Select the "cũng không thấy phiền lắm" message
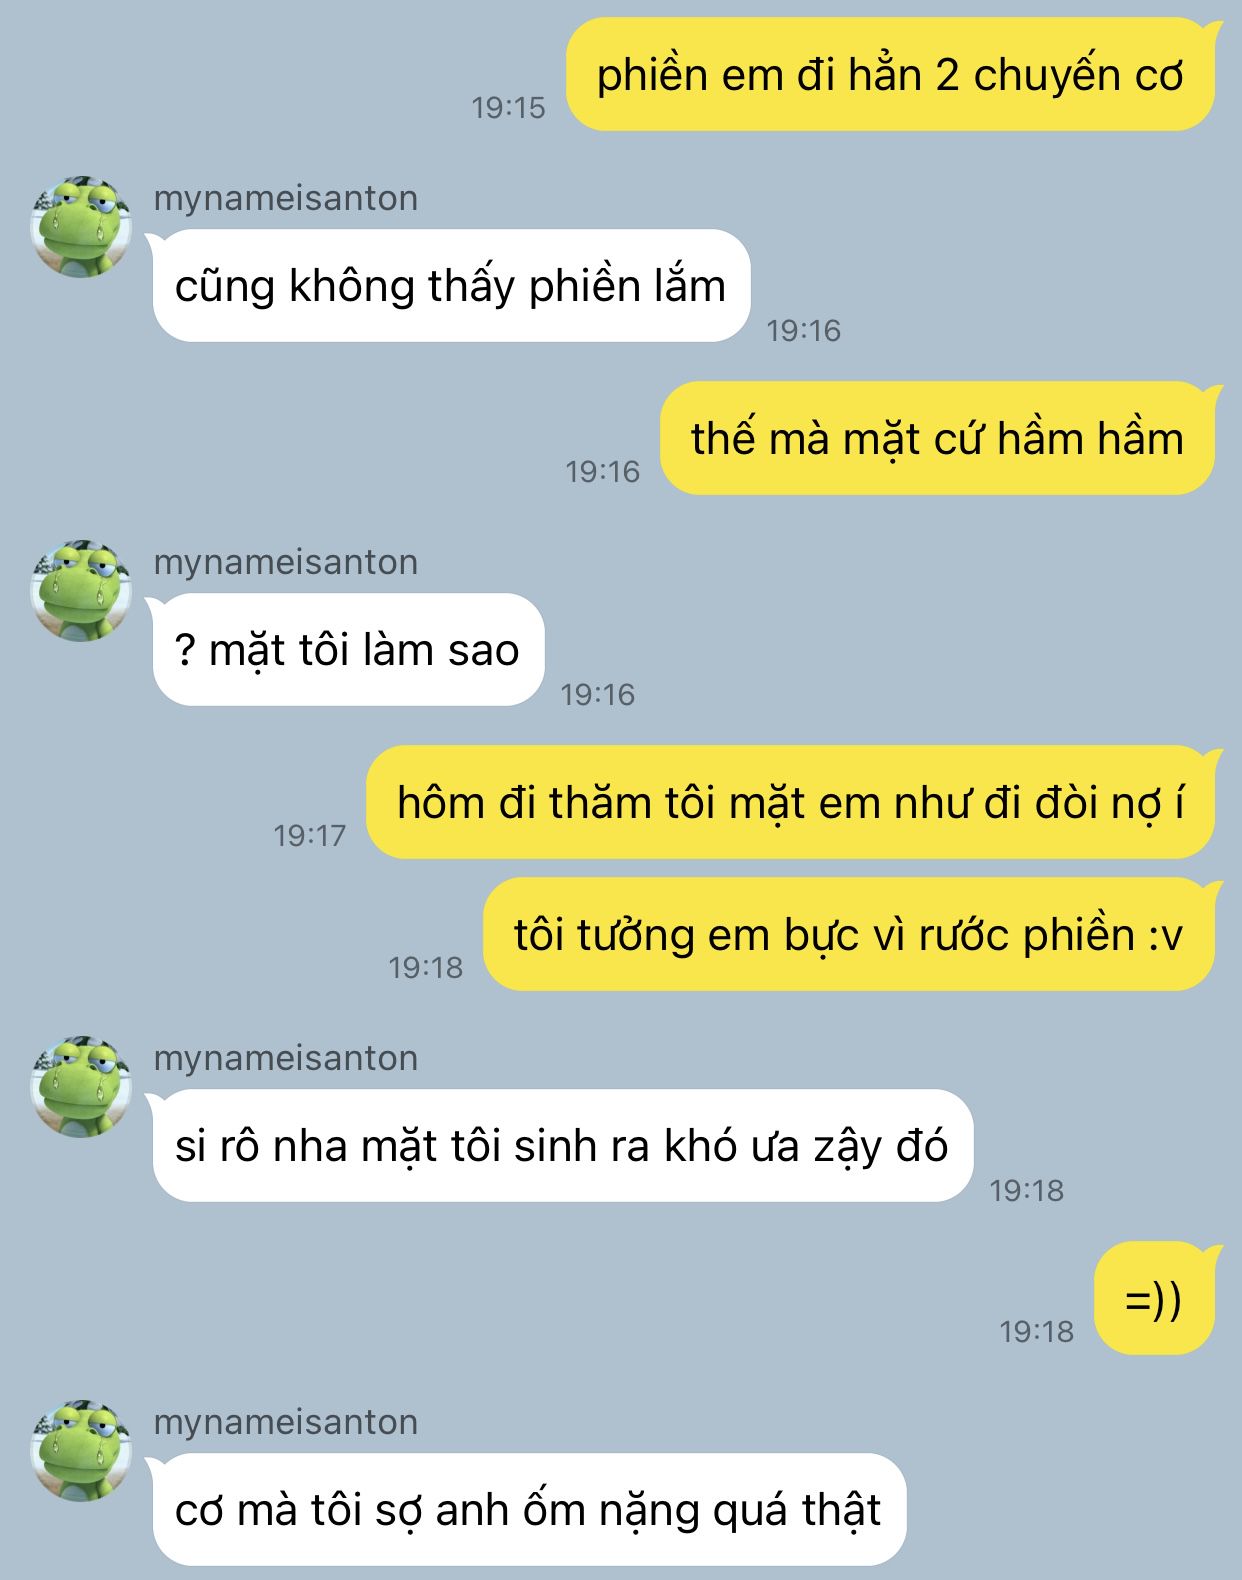Screen dimensions: 1242x1580 451,286
